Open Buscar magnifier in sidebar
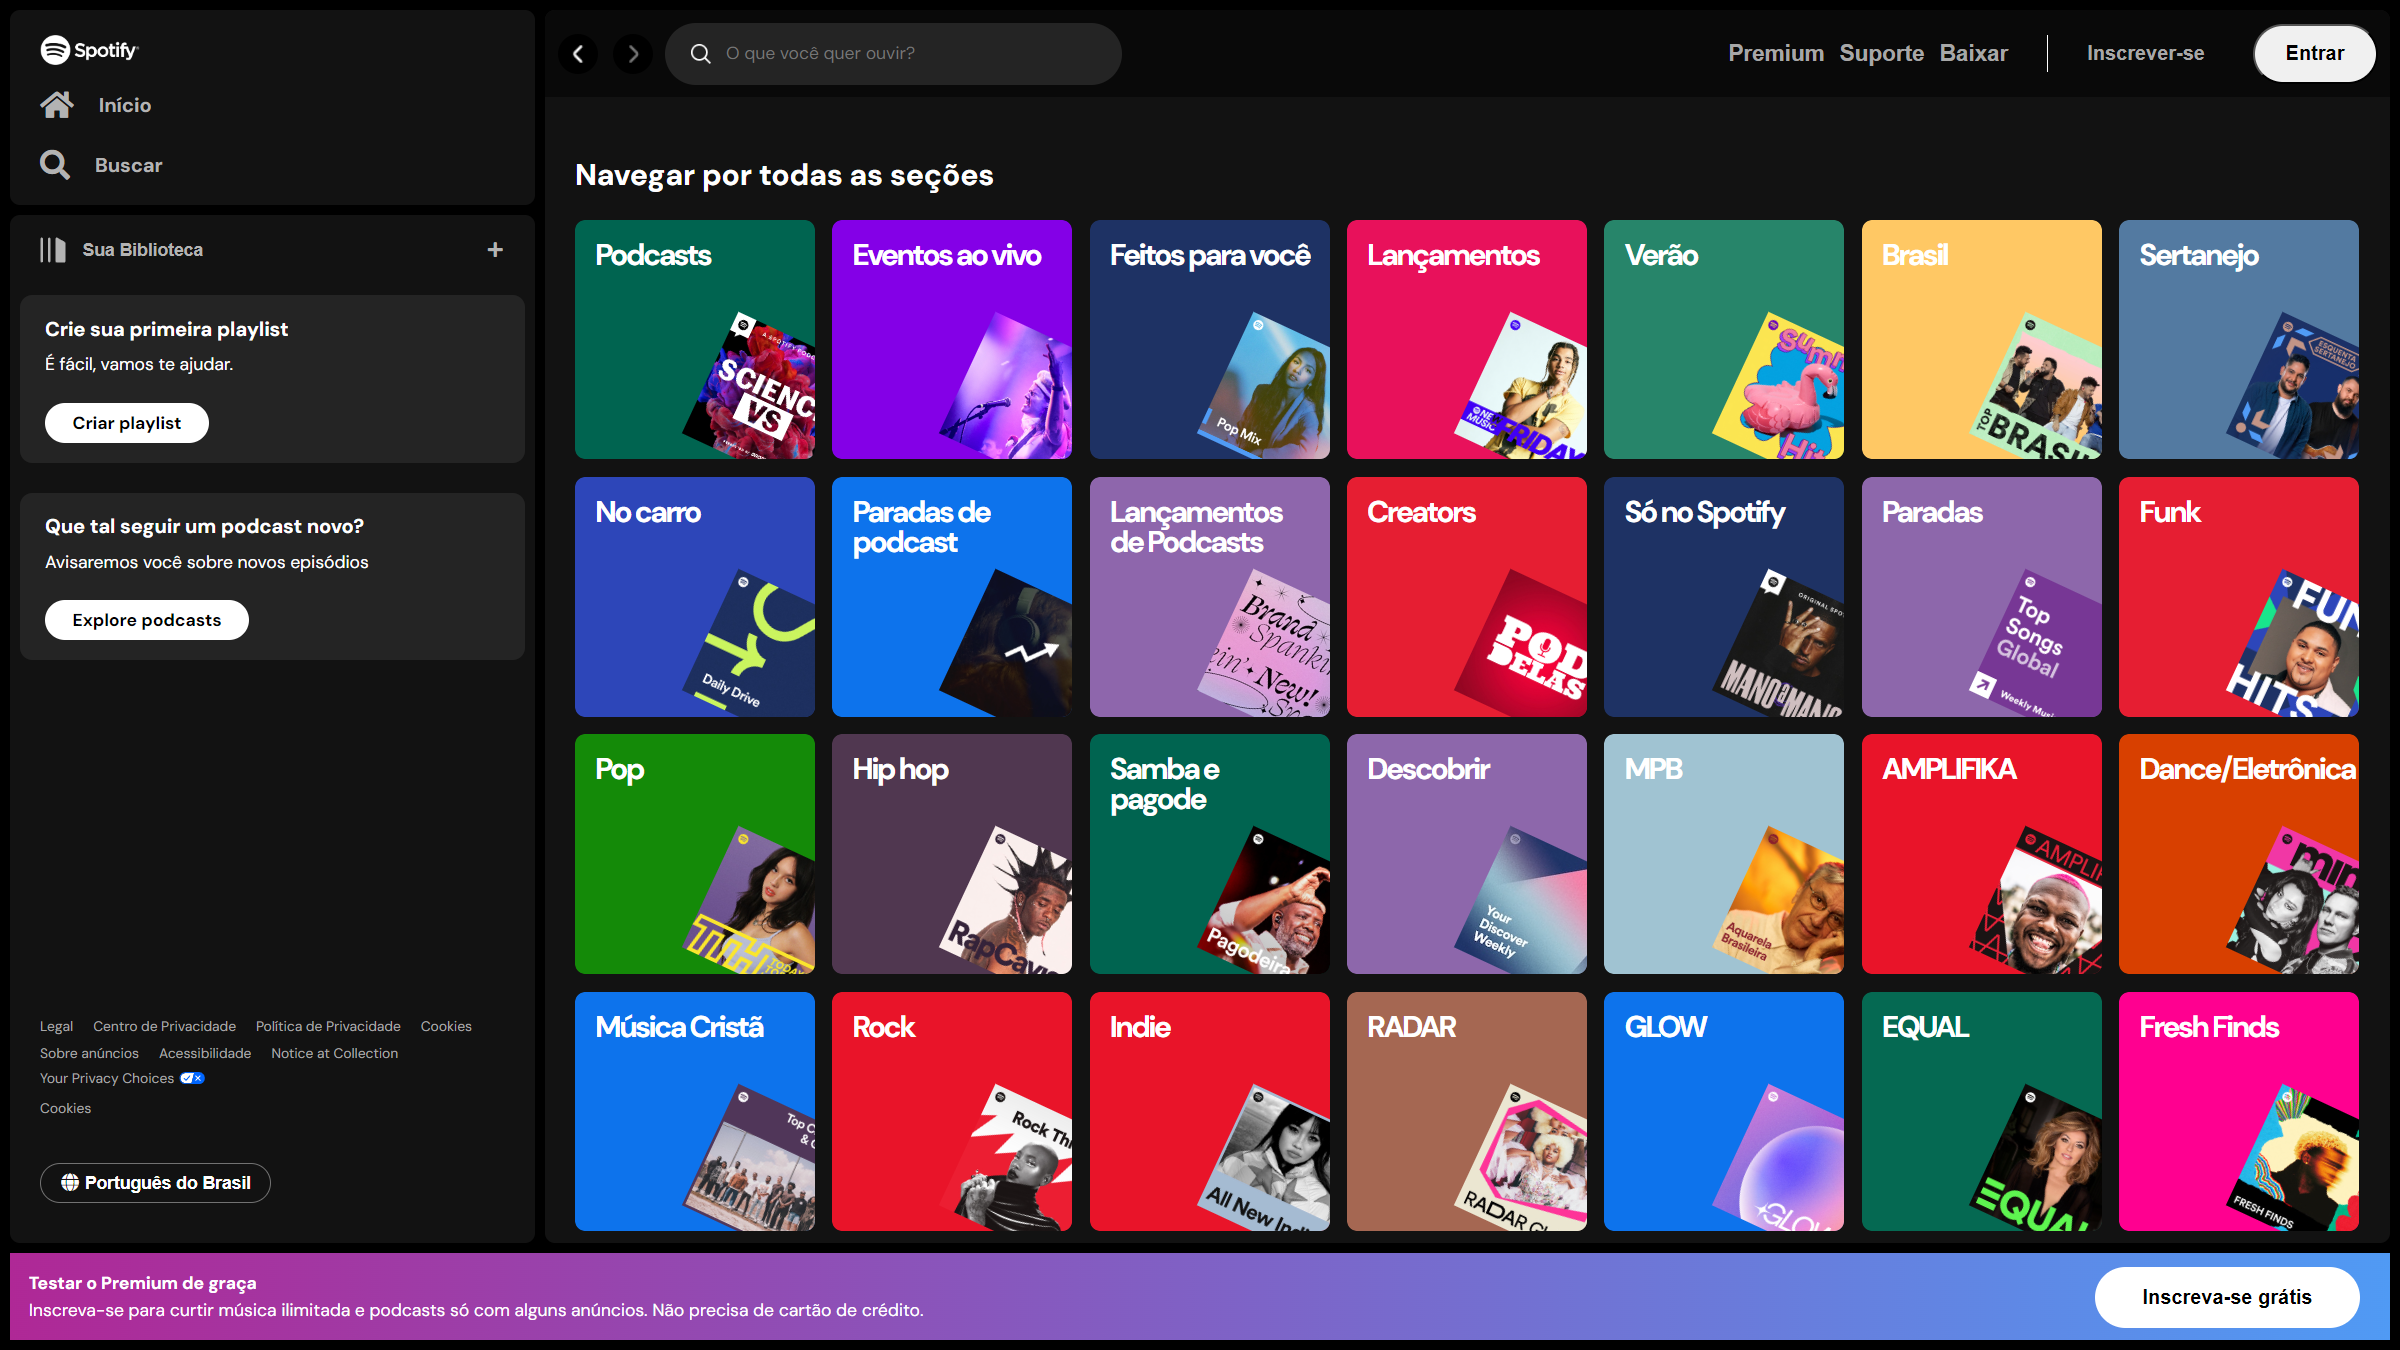 (x=55, y=165)
